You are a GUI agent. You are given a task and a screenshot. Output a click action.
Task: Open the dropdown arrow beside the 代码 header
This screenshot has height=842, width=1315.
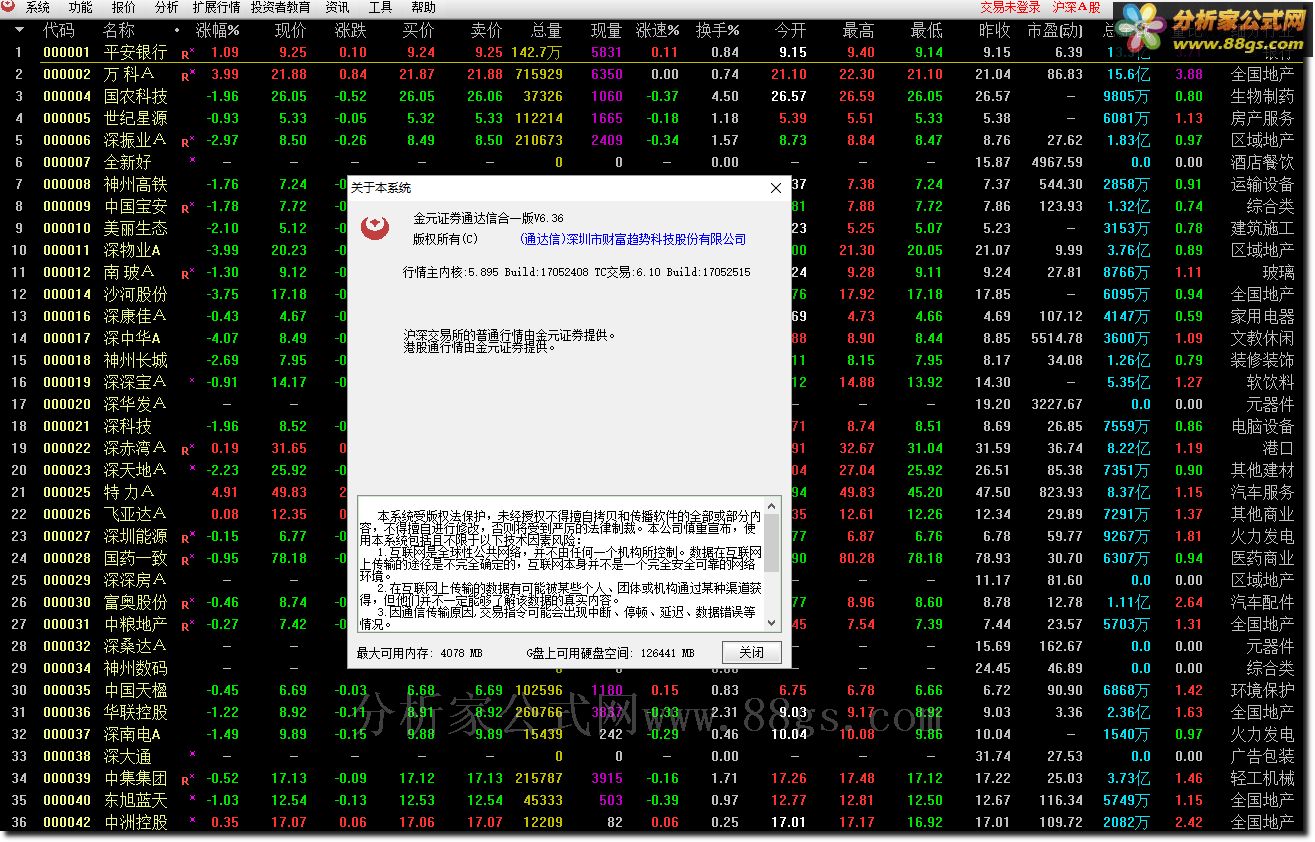[21, 30]
